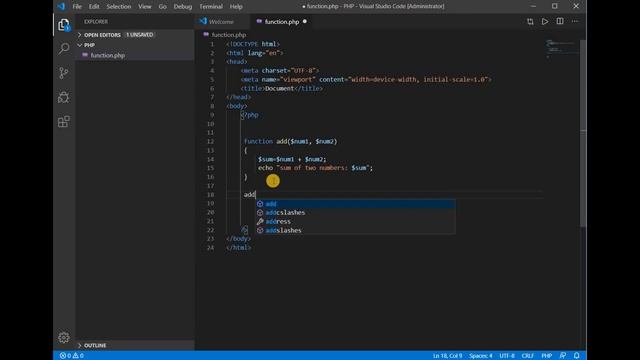Expand the Outline section
This screenshot has width=640, height=360.
pos(135,345)
